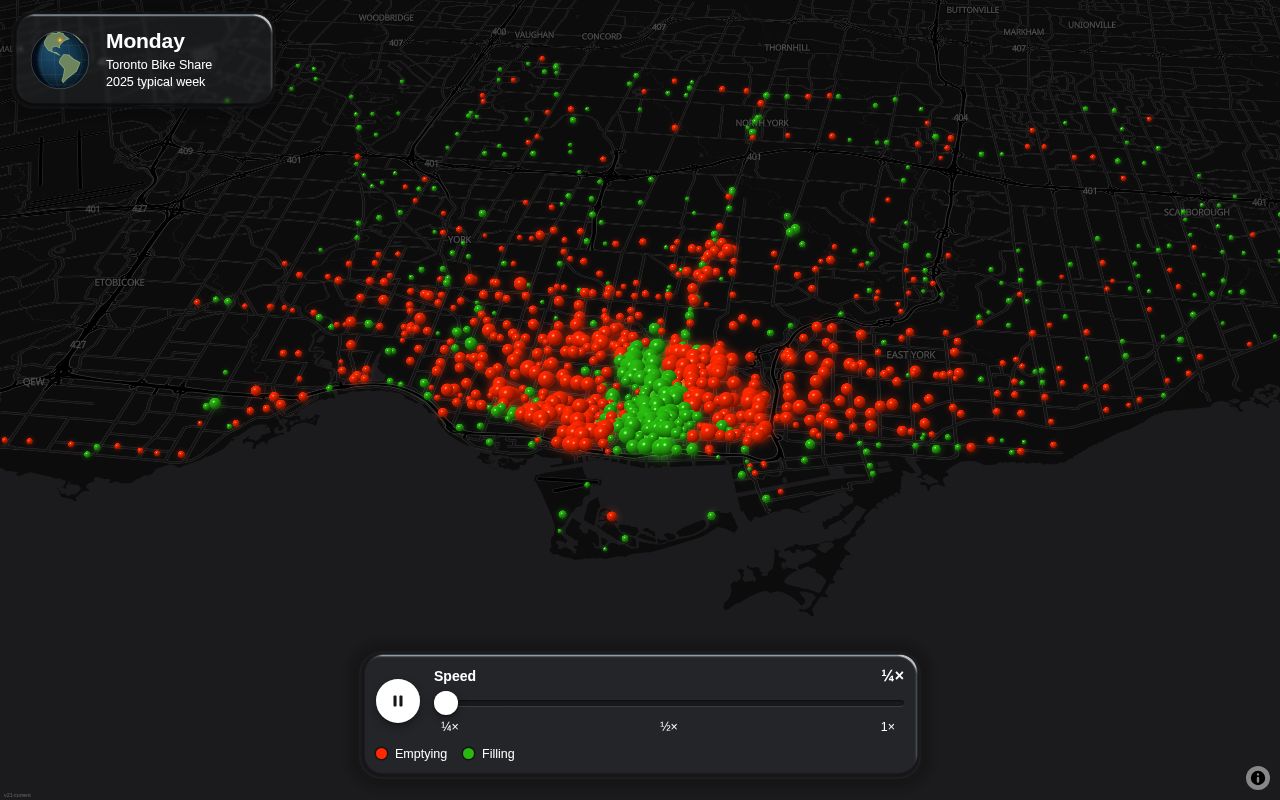The image size is (1280, 800).
Task: Click the globe icon in the header card
Action: (60, 60)
